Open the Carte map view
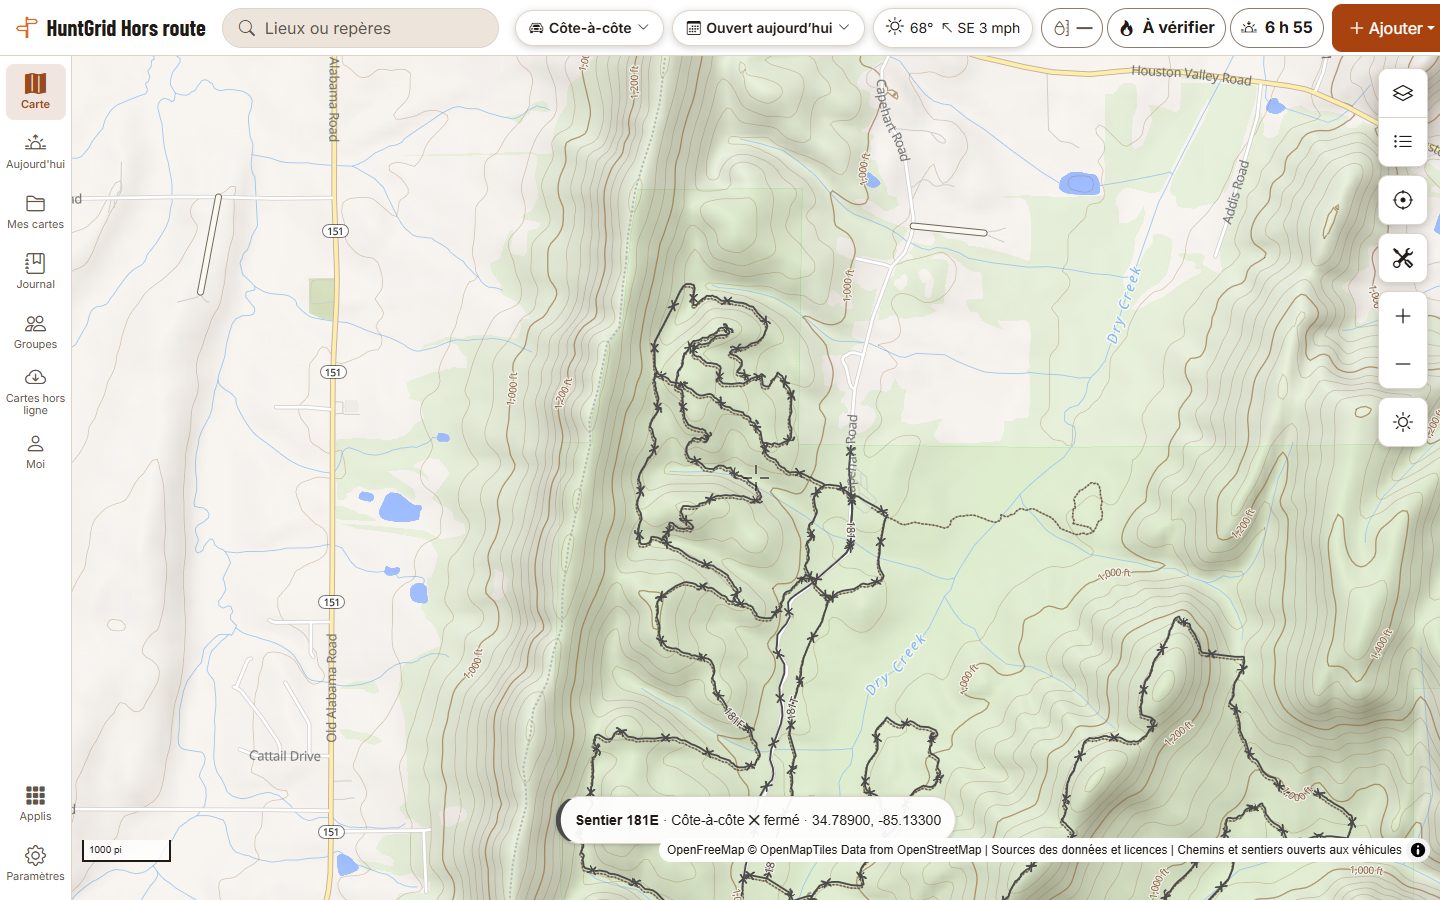 35,92
